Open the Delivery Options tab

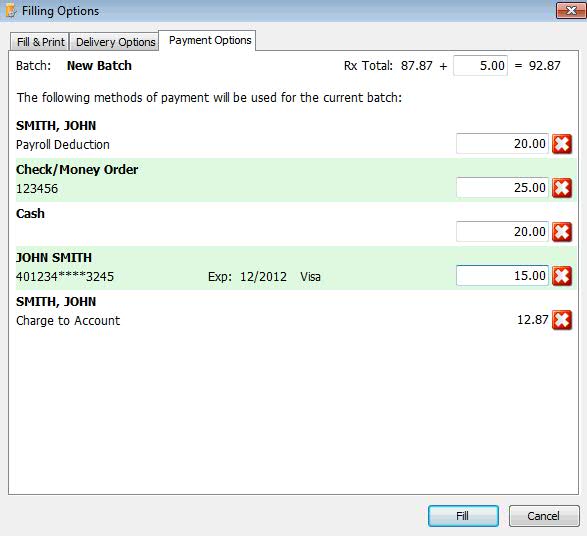115,42
